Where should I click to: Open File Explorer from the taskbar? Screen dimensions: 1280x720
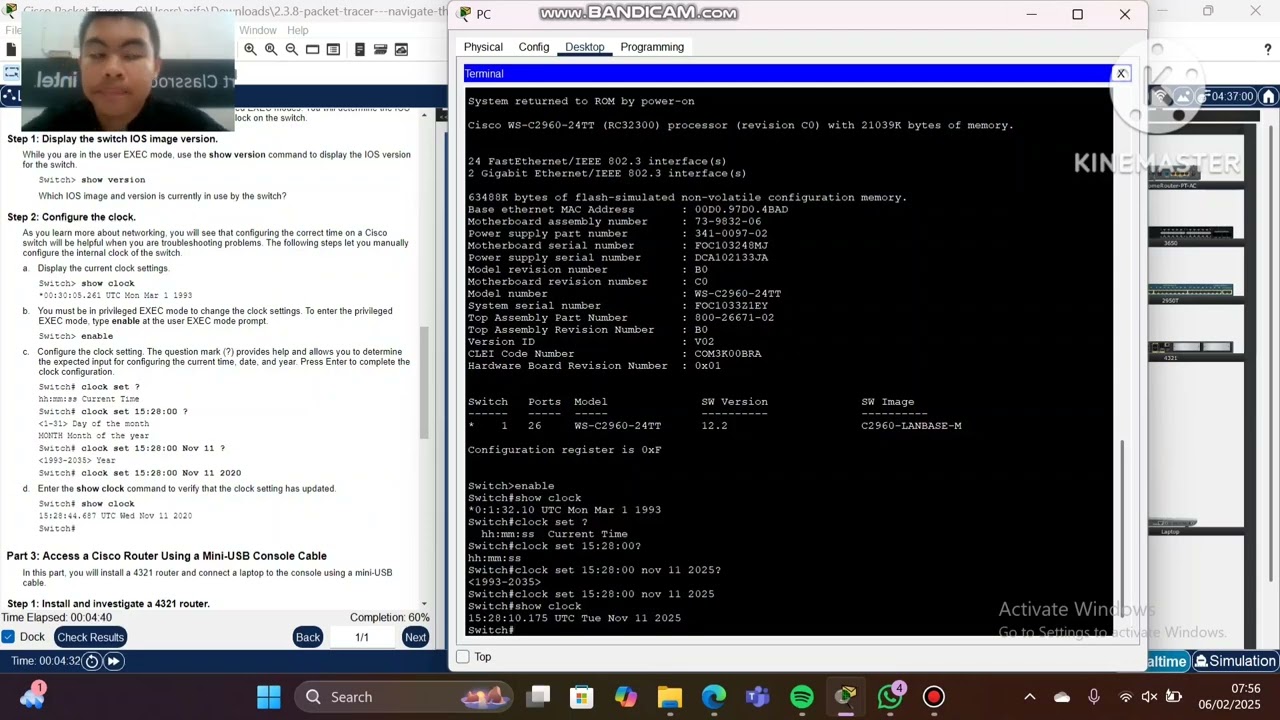click(670, 697)
